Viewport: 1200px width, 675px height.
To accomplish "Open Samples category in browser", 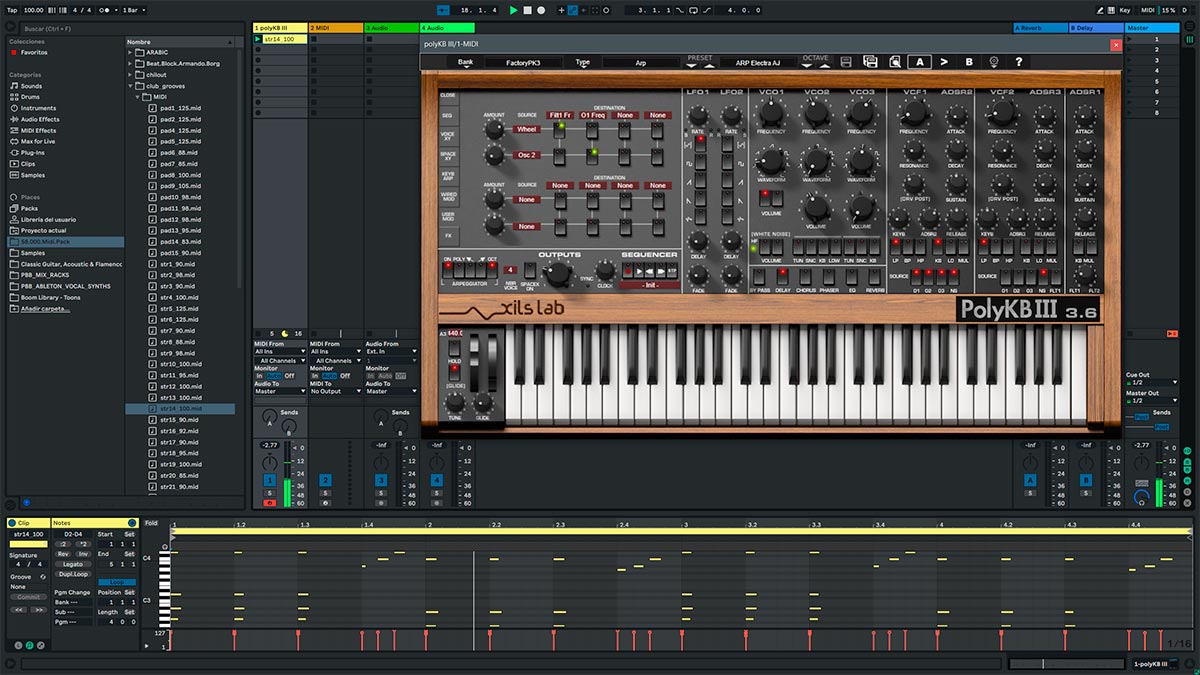I will tap(33, 175).
